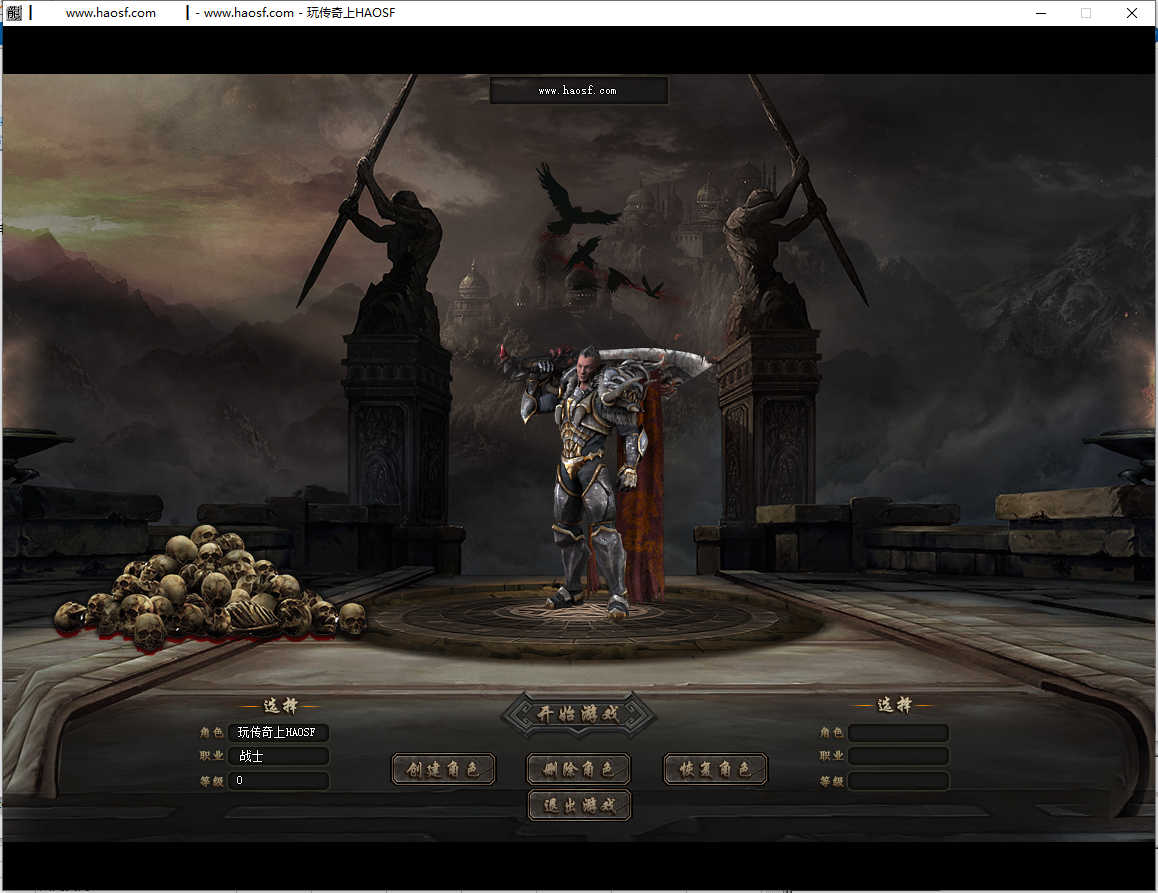This screenshot has height=893, width=1158.
Task: Click the game window icon in title bar
Action: pyautogui.click(x=13, y=13)
